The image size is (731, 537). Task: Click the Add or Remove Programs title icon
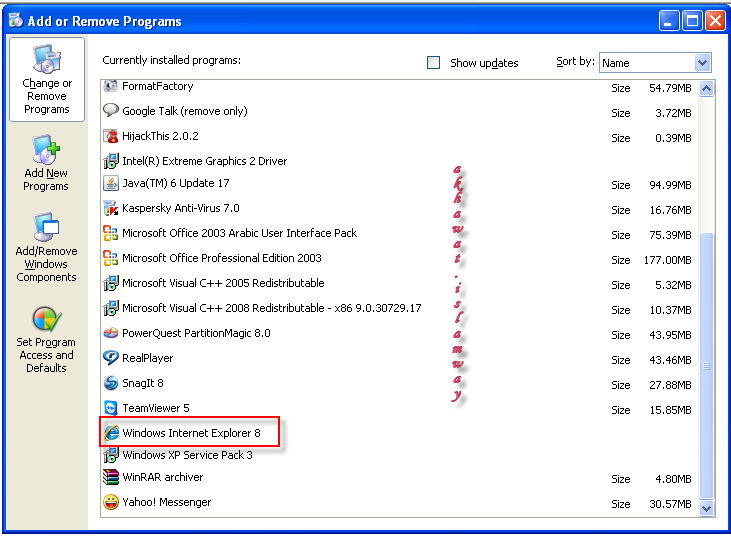point(15,20)
